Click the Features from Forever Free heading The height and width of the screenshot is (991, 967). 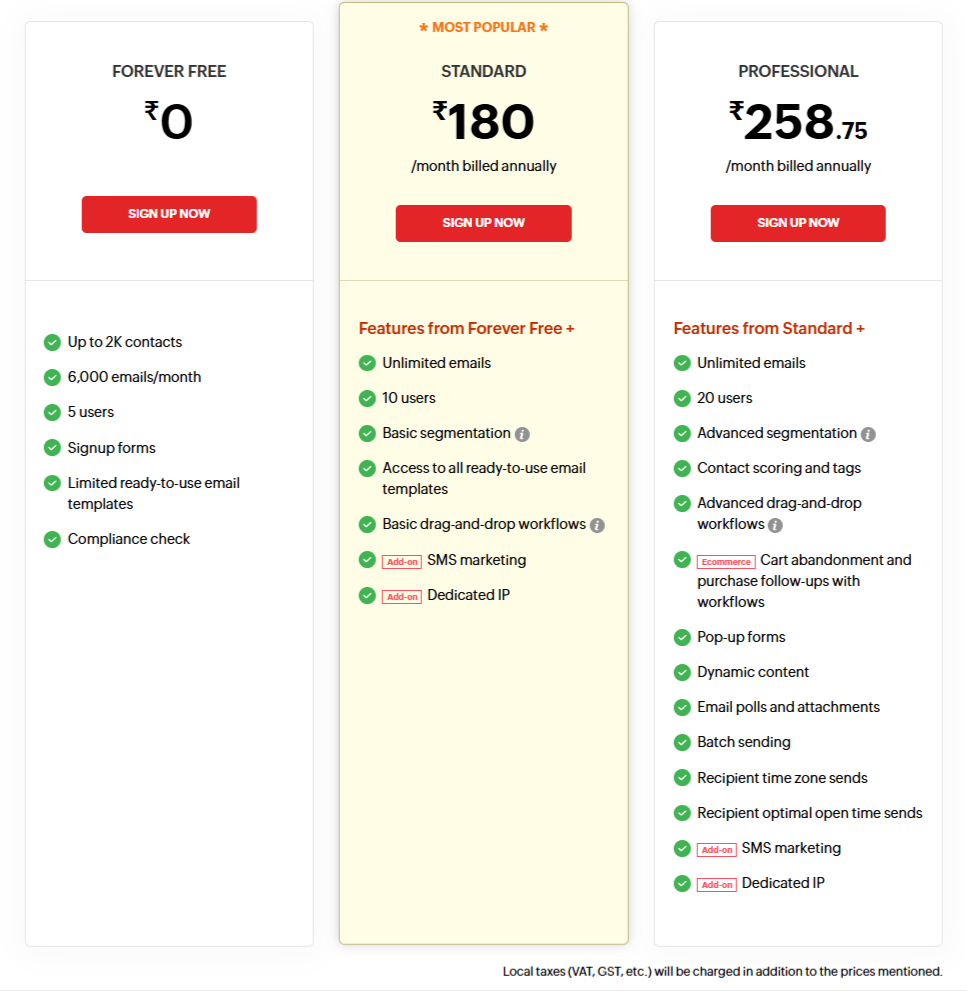coord(466,329)
